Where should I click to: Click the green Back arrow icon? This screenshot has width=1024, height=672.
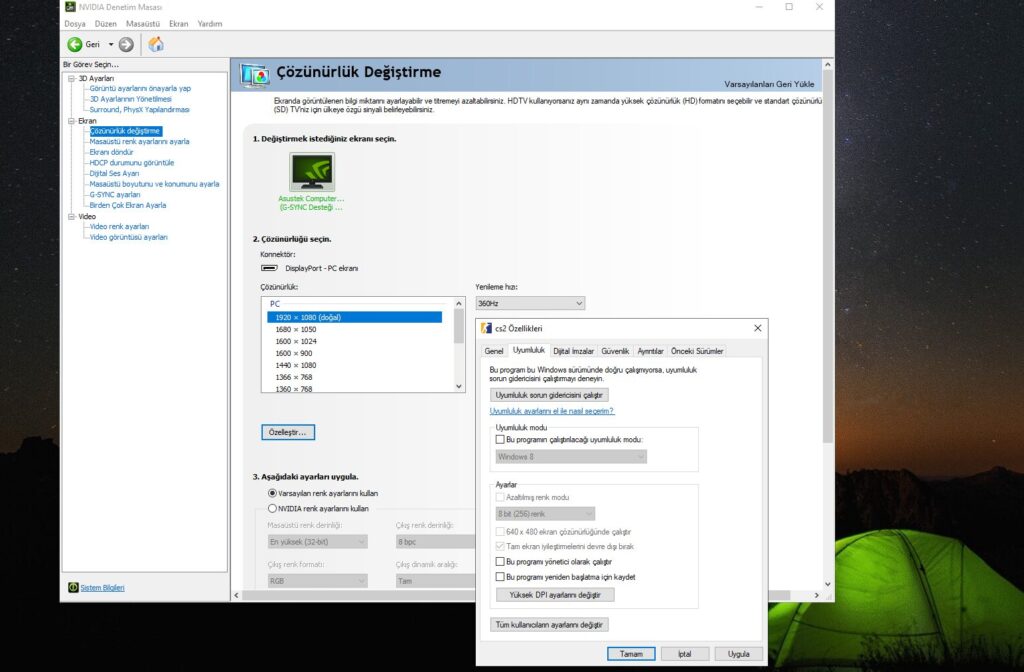[75, 44]
